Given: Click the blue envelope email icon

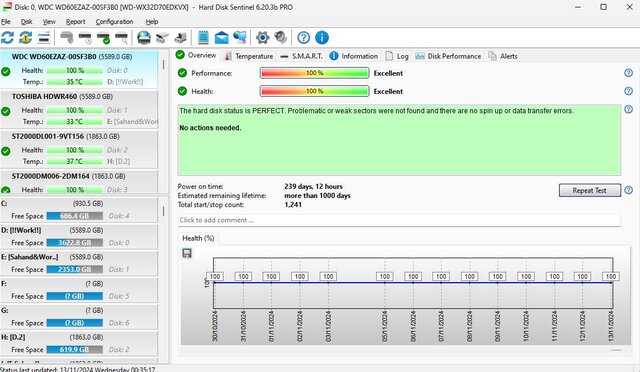Looking at the screenshot, I should [x=222, y=38].
